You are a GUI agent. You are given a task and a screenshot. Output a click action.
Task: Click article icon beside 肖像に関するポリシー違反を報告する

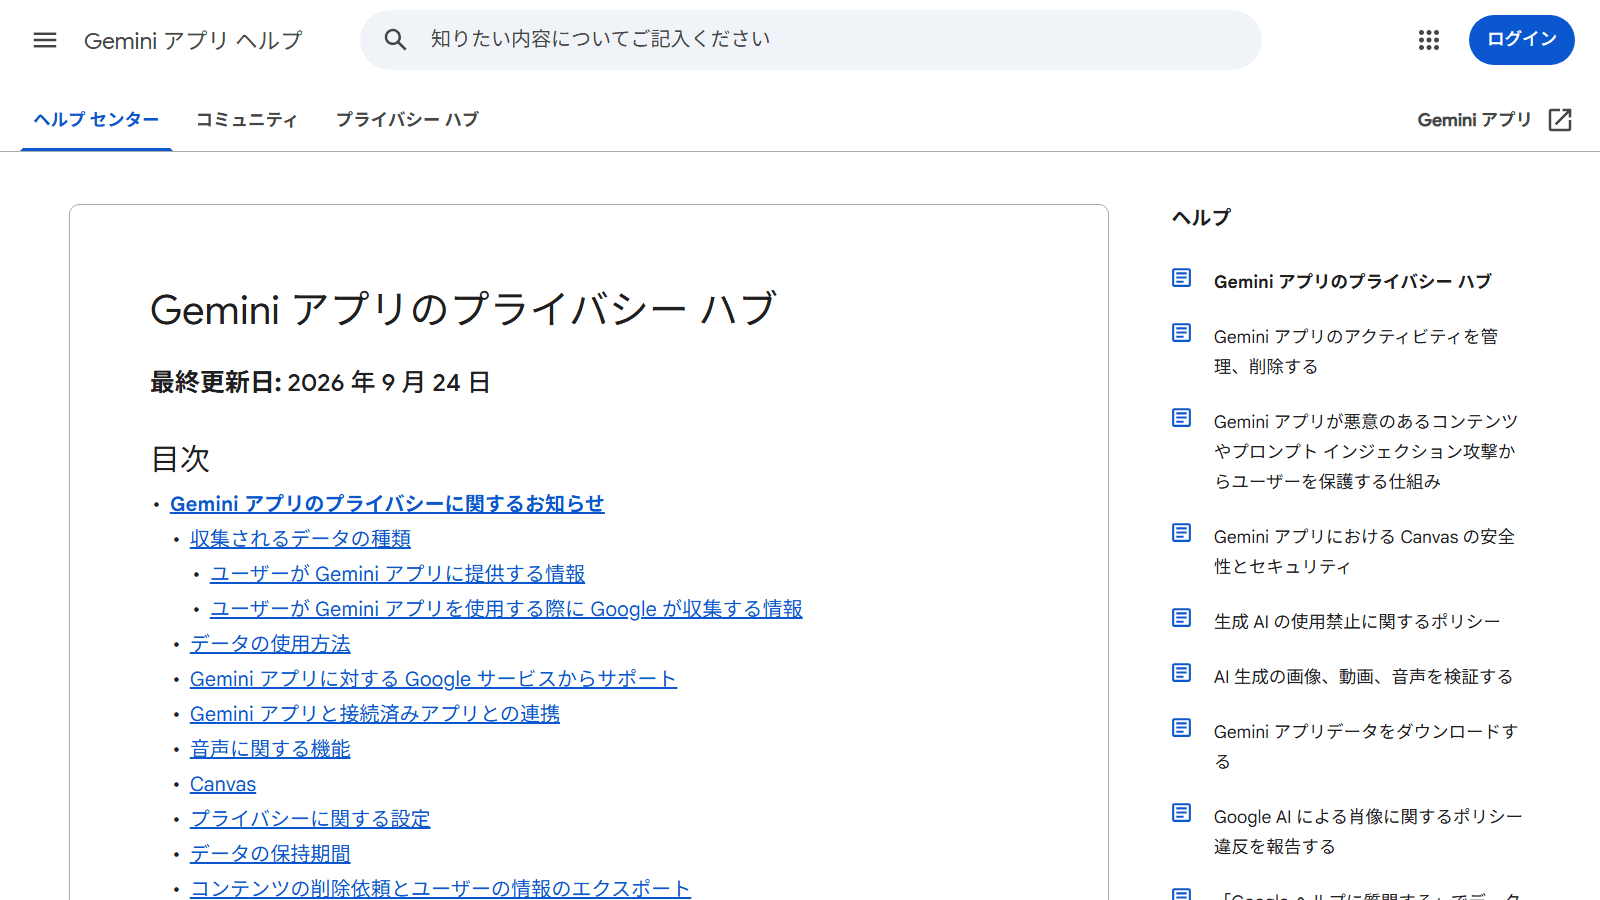pyautogui.click(x=1182, y=813)
